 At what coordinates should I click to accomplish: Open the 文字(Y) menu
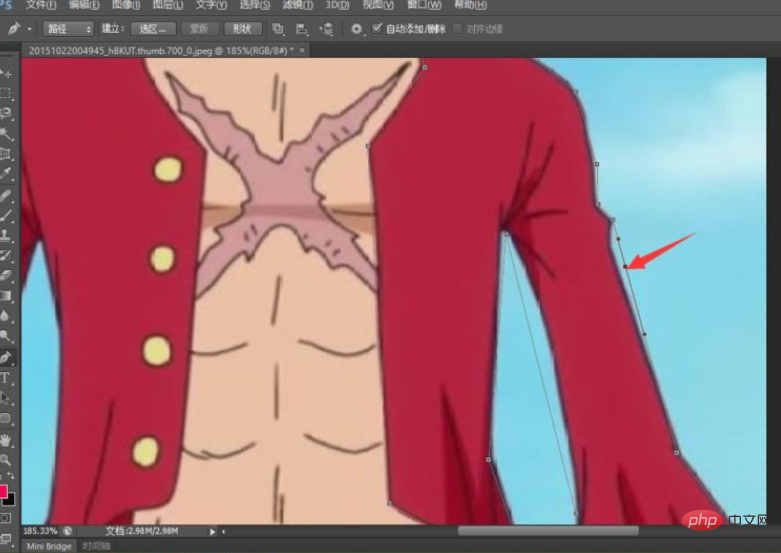tap(211, 5)
